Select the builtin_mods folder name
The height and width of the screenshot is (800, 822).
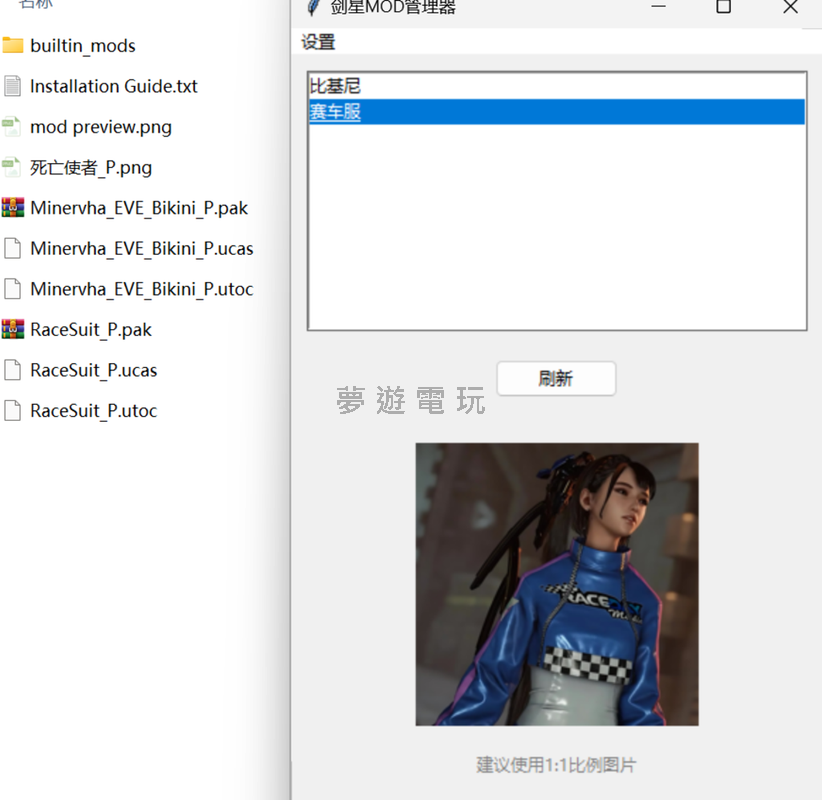coord(83,46)
